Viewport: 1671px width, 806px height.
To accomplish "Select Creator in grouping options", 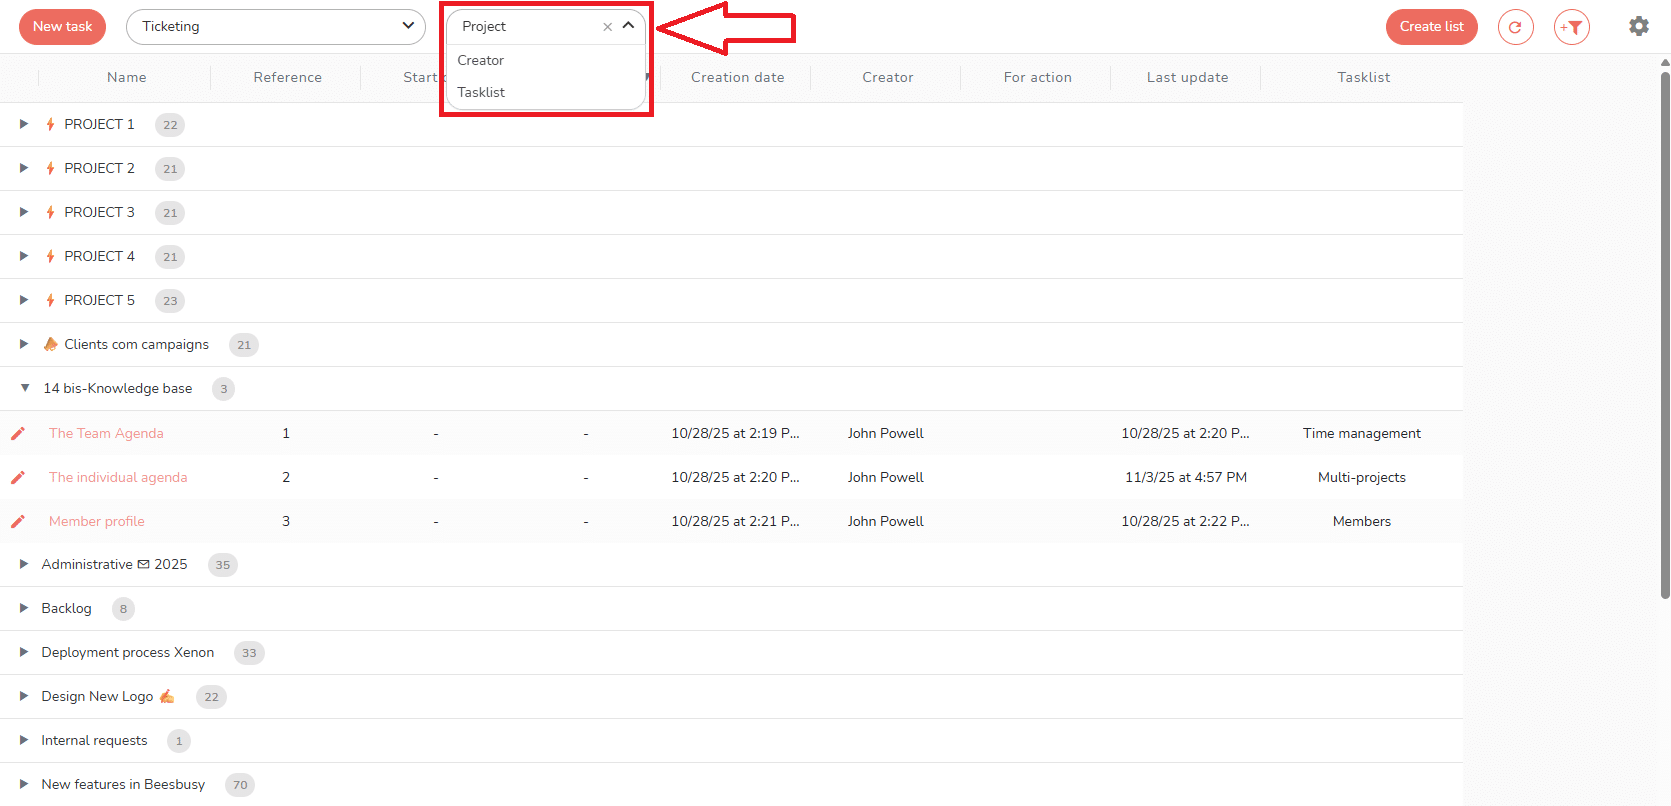I will [x=481, y=60].
